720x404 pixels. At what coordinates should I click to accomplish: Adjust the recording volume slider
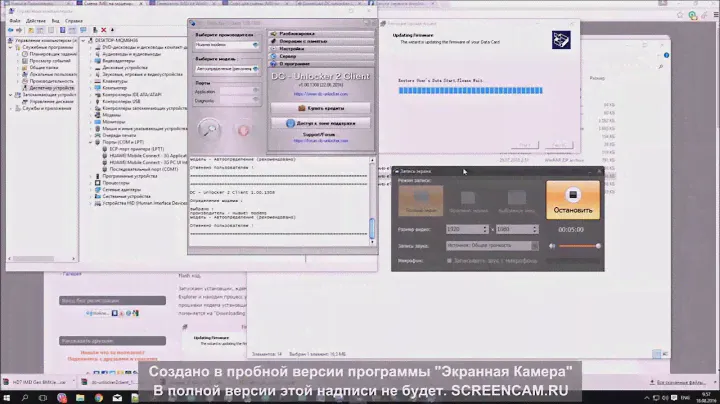[598, 245]
